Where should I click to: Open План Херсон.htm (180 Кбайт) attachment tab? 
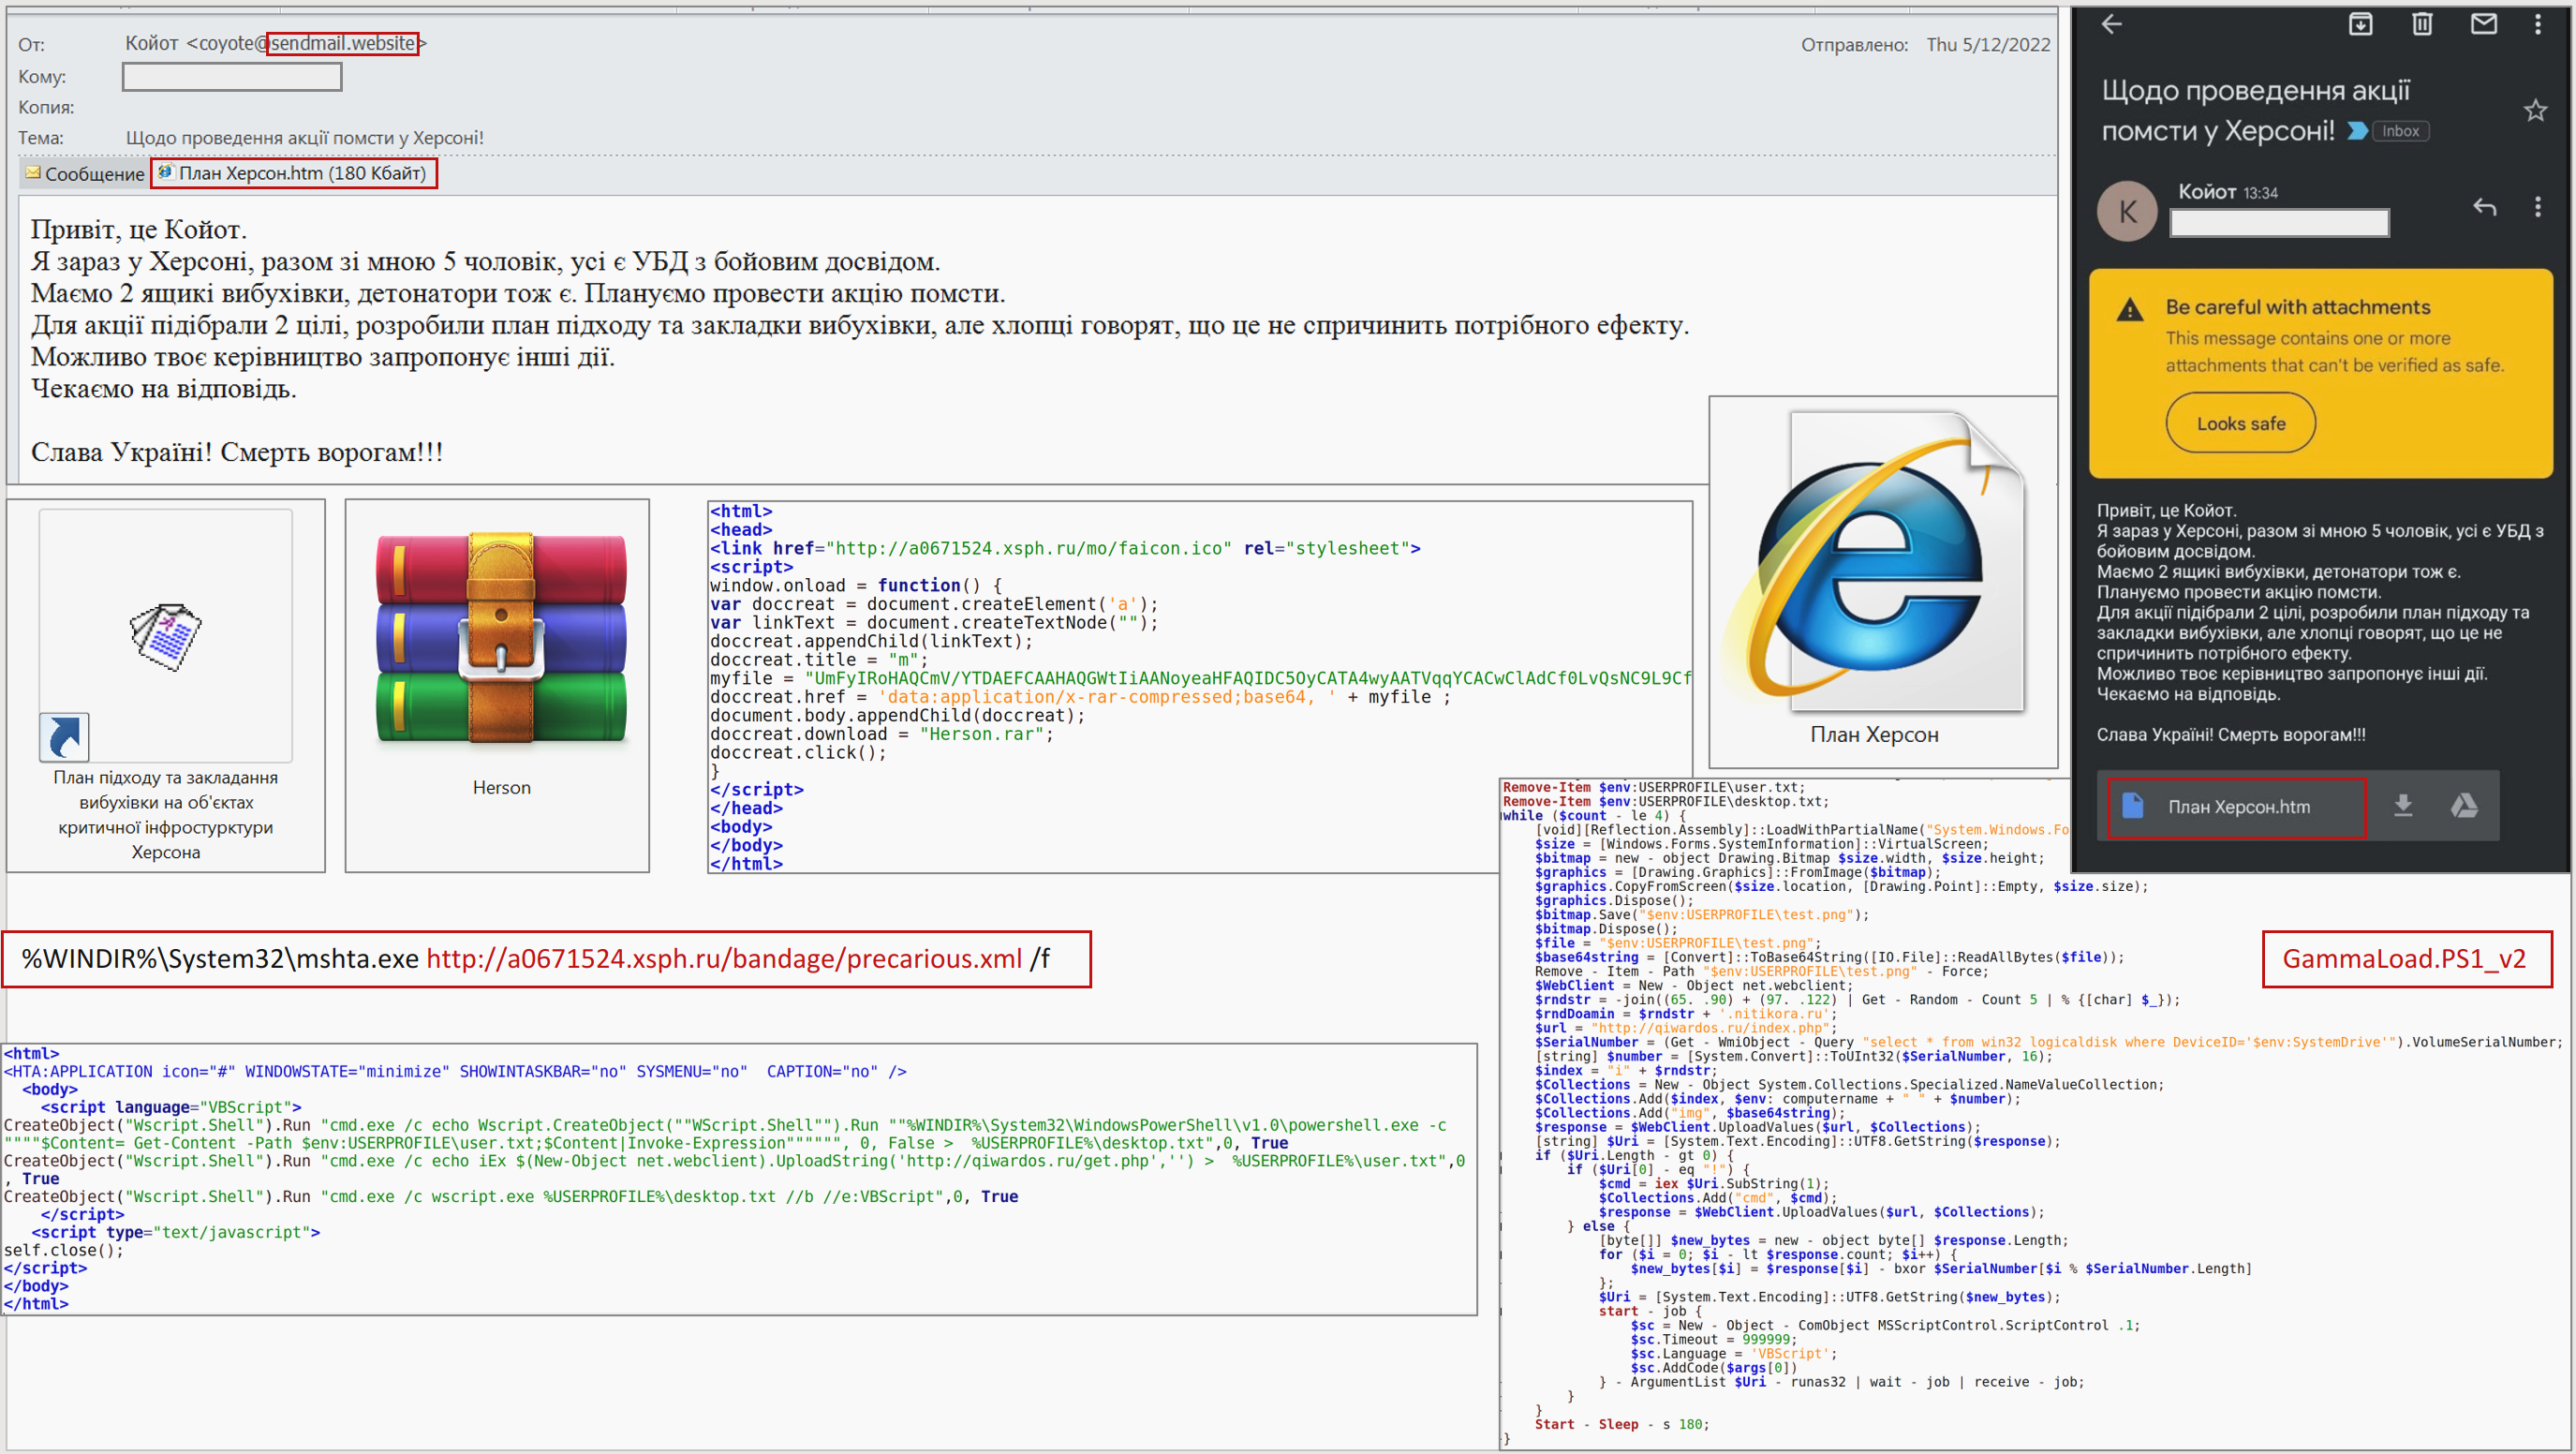coord(294,174)
